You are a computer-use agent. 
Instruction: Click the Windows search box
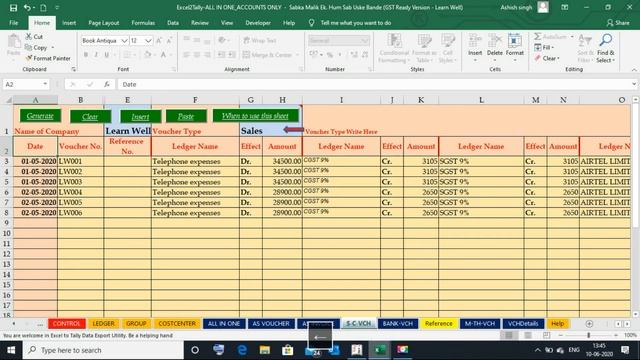coord(103,350)
